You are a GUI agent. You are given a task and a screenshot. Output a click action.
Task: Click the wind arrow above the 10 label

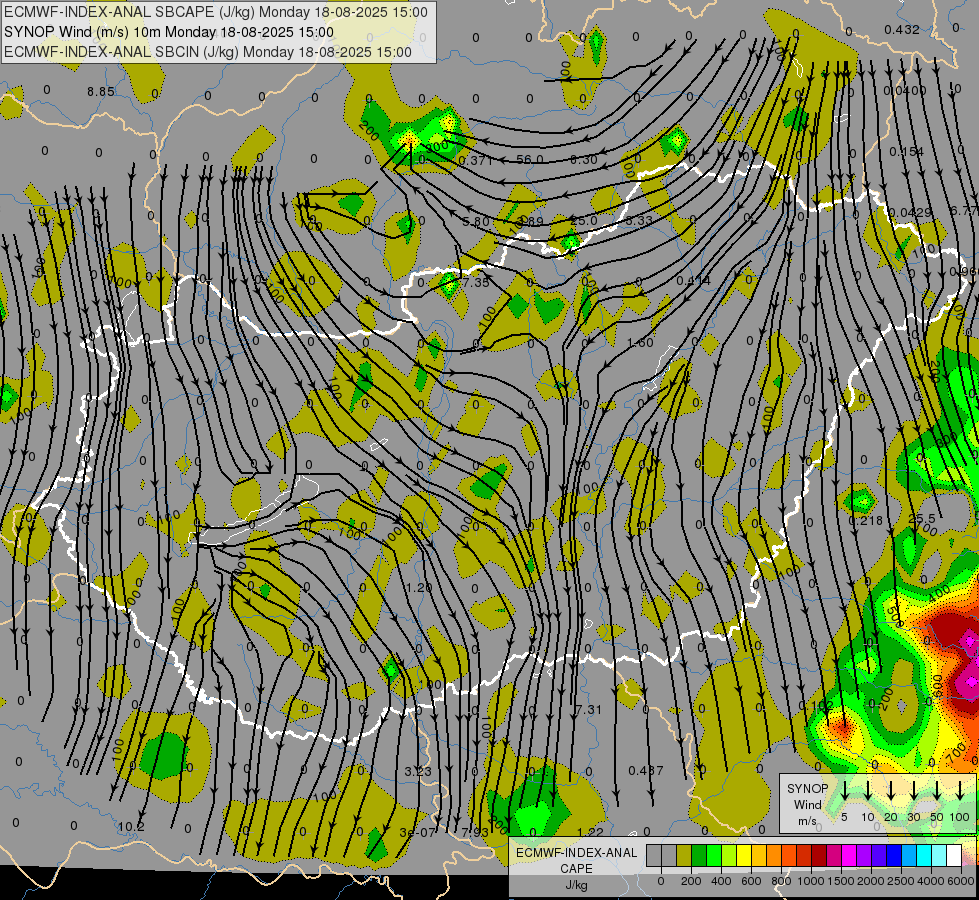868,790
